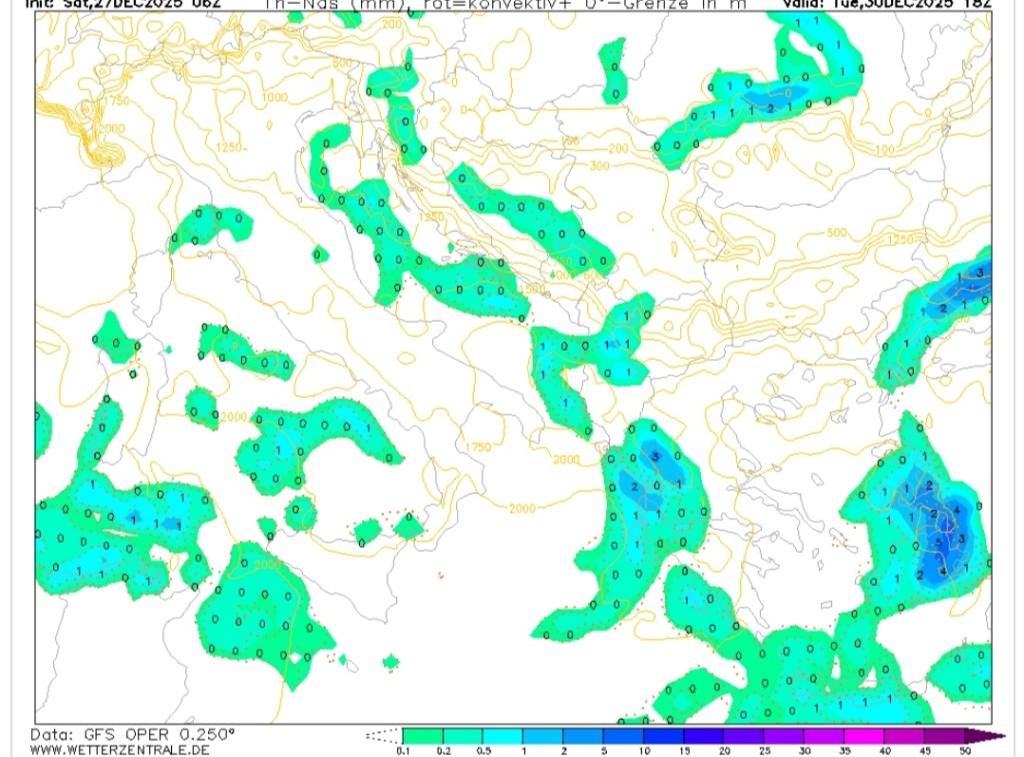Click the 1000 contour label in upper-left
This screenshot has height=757, width=1024.
coord(273,97)
